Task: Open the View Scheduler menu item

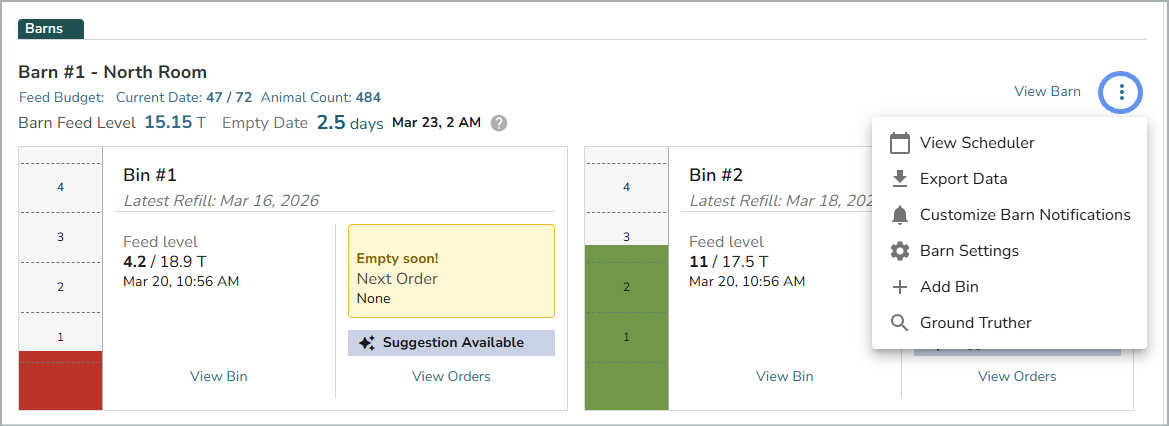Action: coord(977,143)
